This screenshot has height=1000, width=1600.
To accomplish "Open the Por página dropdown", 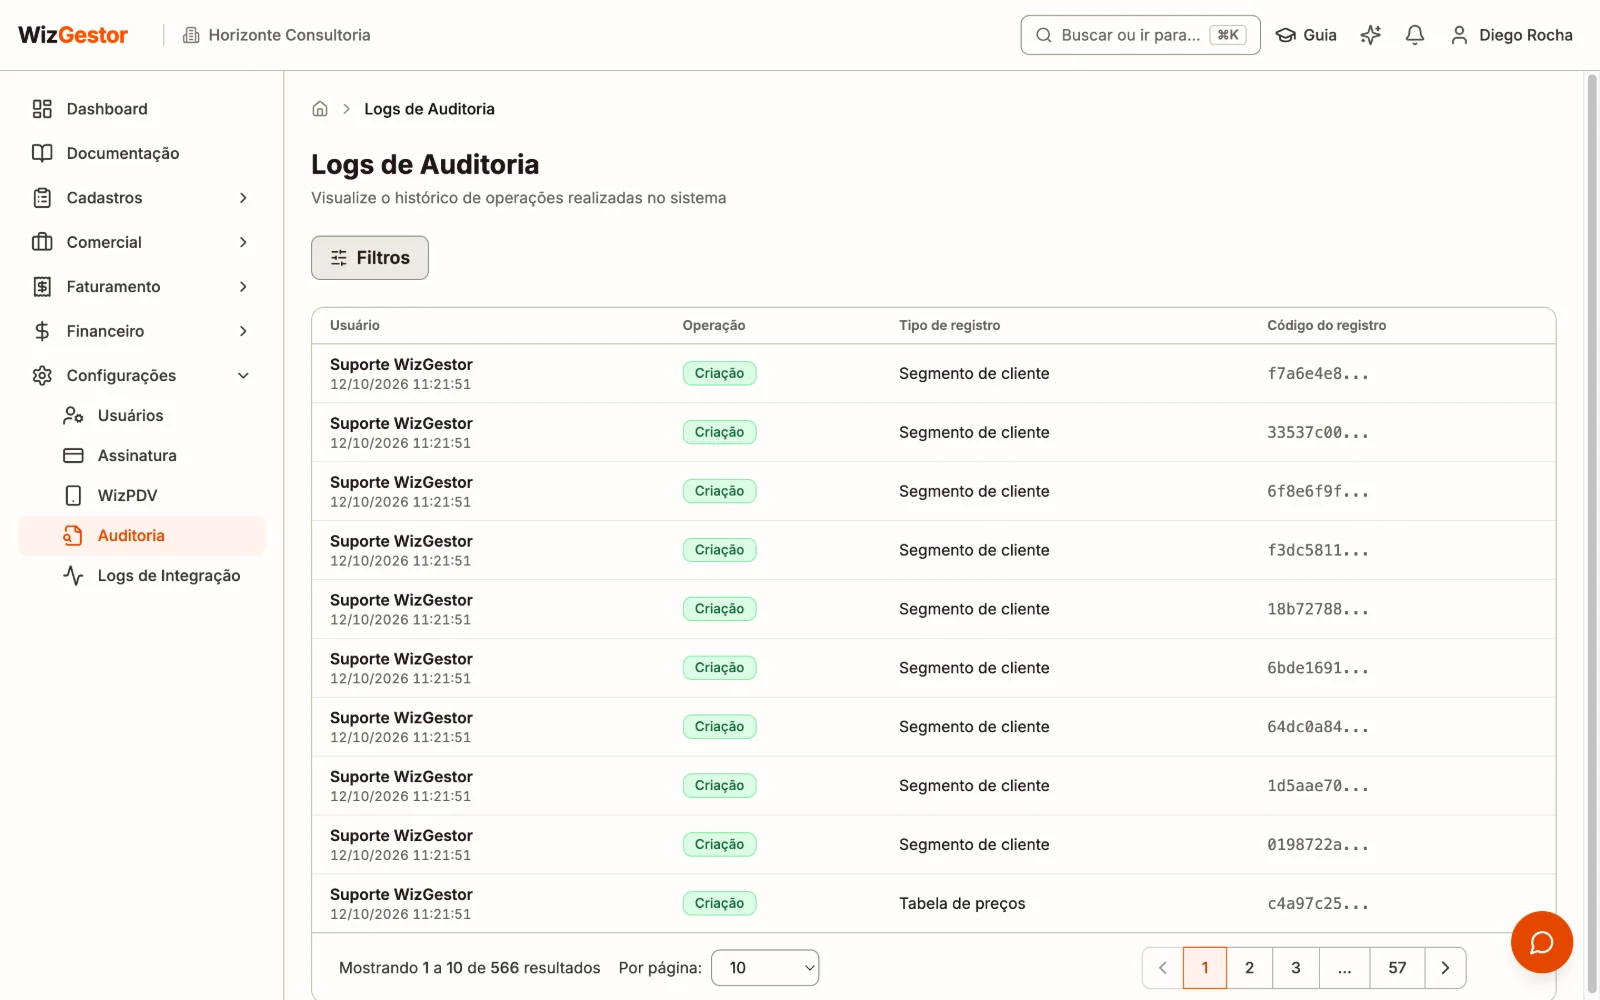I will click(x=765, y=967).
